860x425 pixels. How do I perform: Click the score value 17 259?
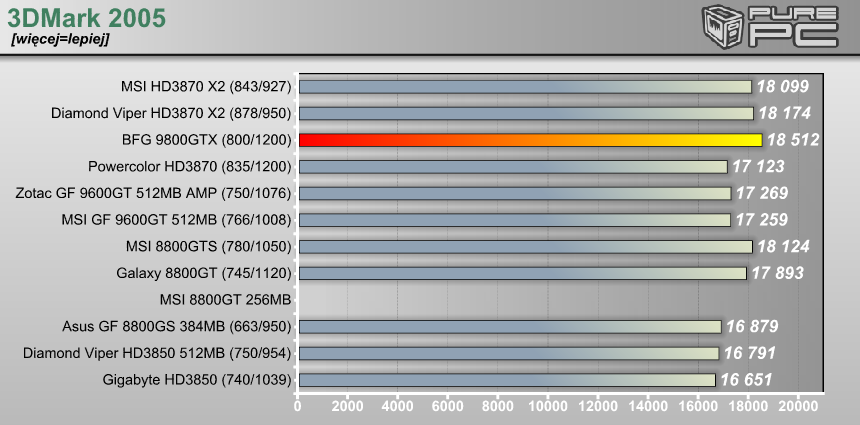[761, 220]
